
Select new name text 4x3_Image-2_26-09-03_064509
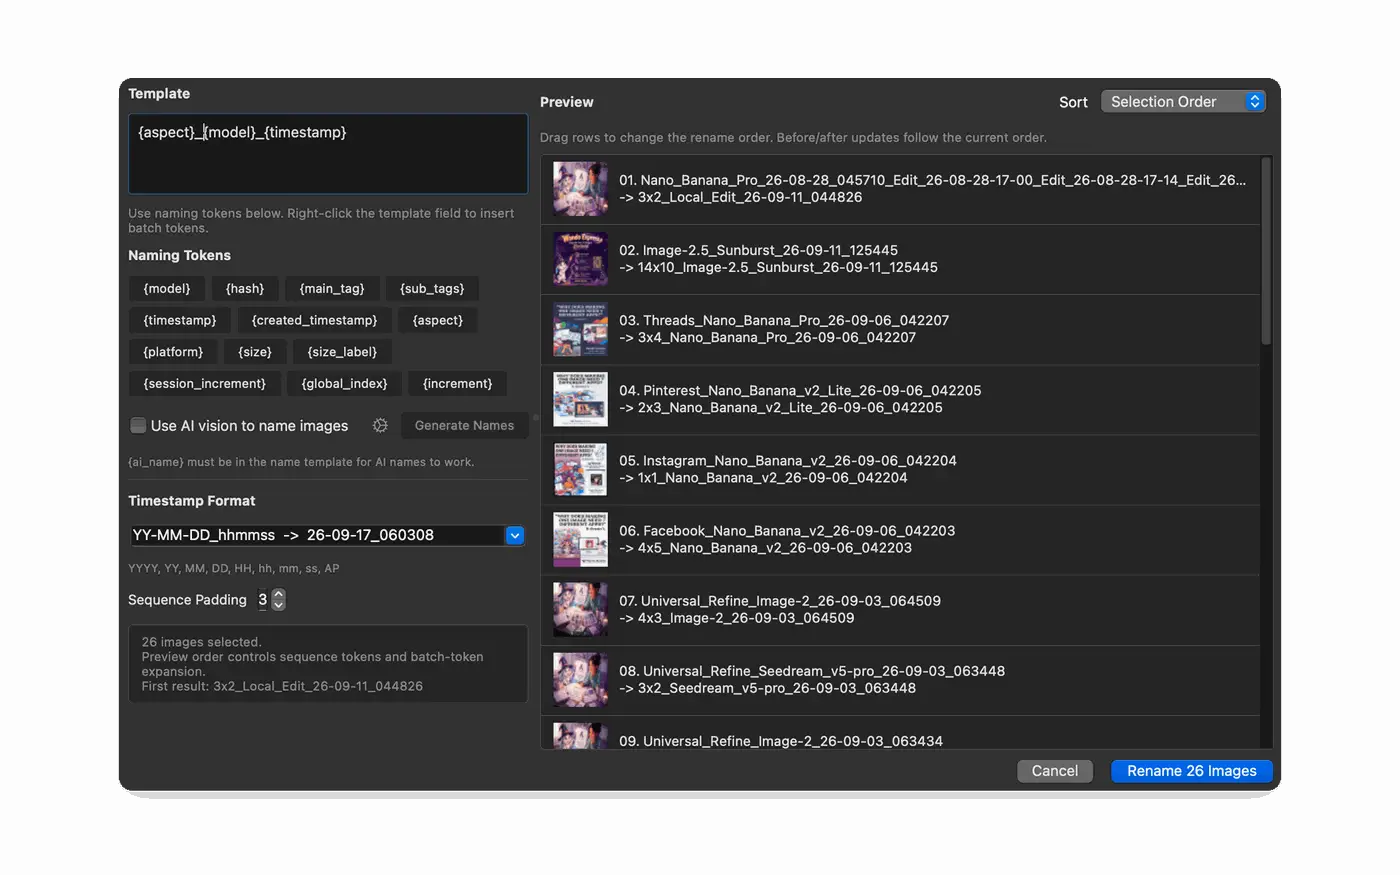[746, 618]
